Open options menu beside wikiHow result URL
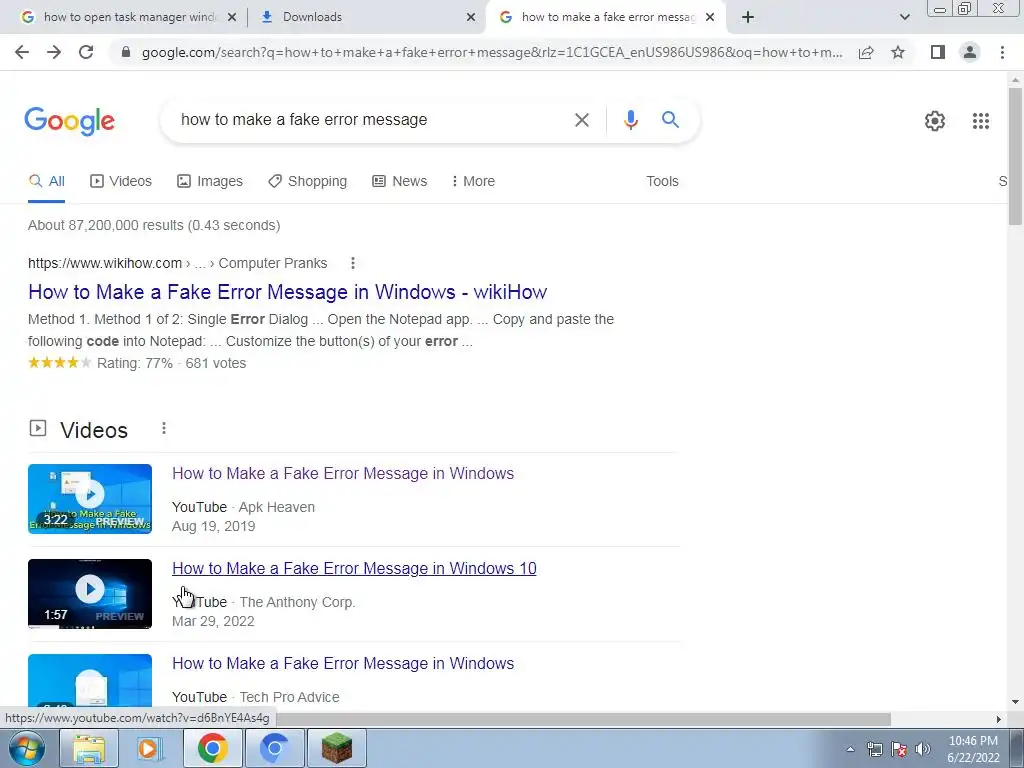 coord(353,263)
